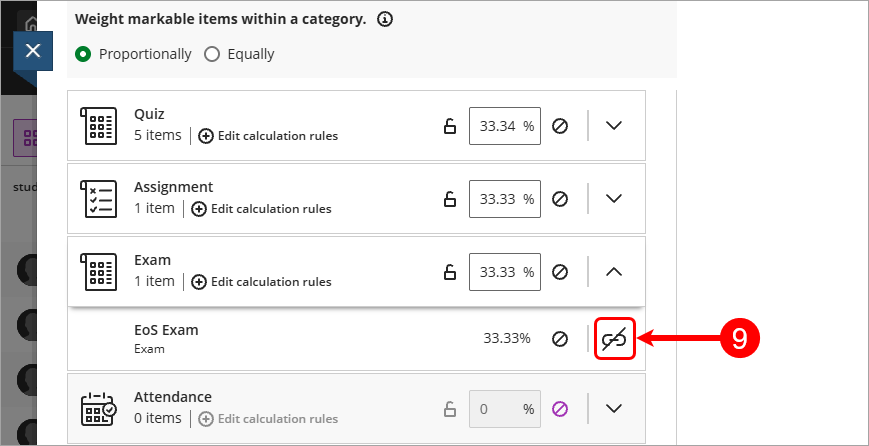The width and height of the screenshot is (869, 446).
Task: Click the exclude icon for Exam category
Action: (560, 272)
